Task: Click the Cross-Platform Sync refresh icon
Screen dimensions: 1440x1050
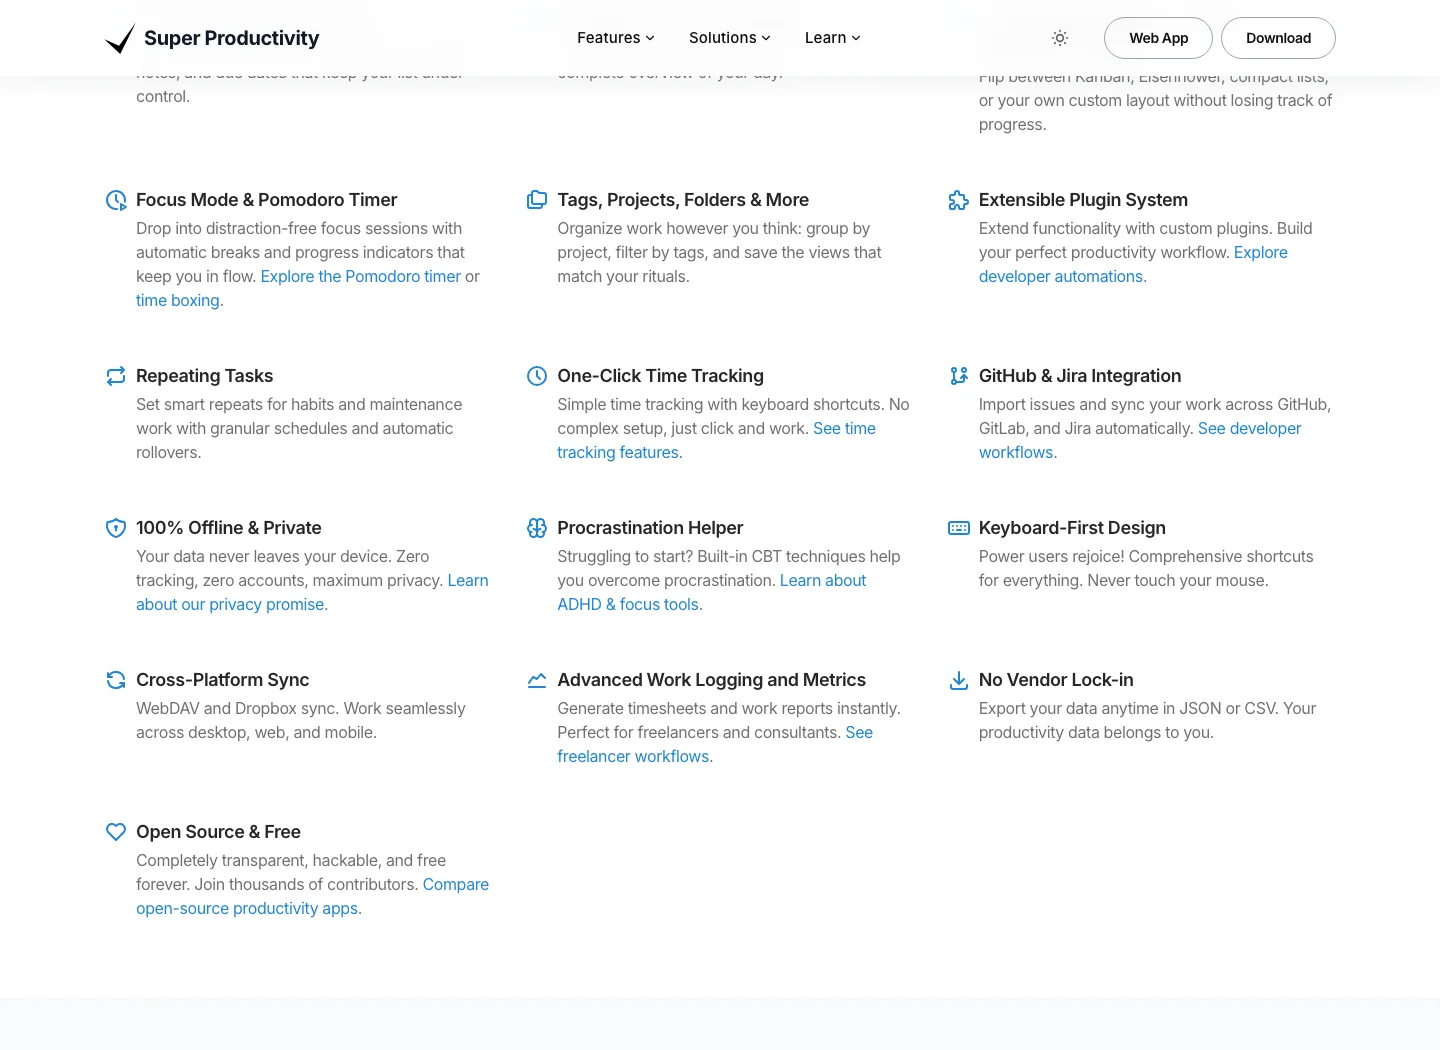Action: [116, 680]
